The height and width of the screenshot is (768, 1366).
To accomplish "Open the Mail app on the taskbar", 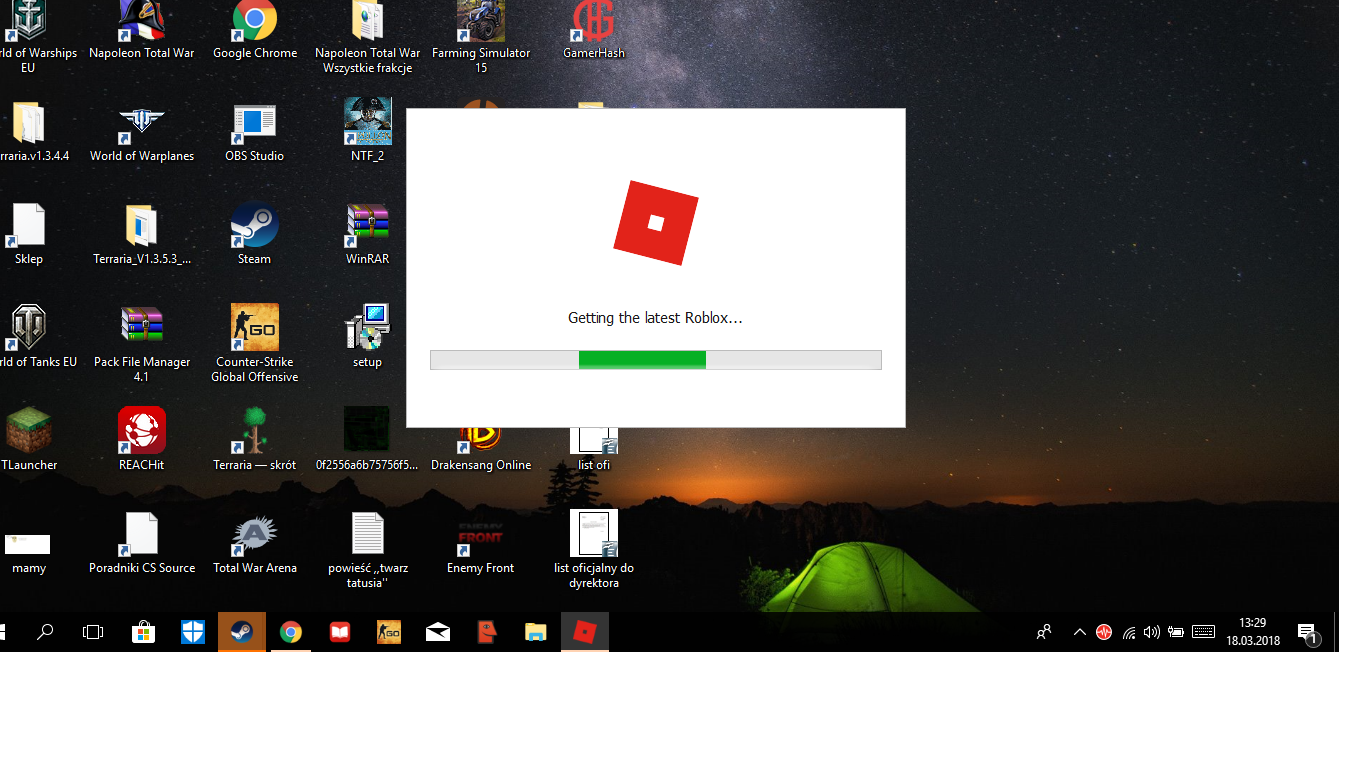I will [438, 632].
